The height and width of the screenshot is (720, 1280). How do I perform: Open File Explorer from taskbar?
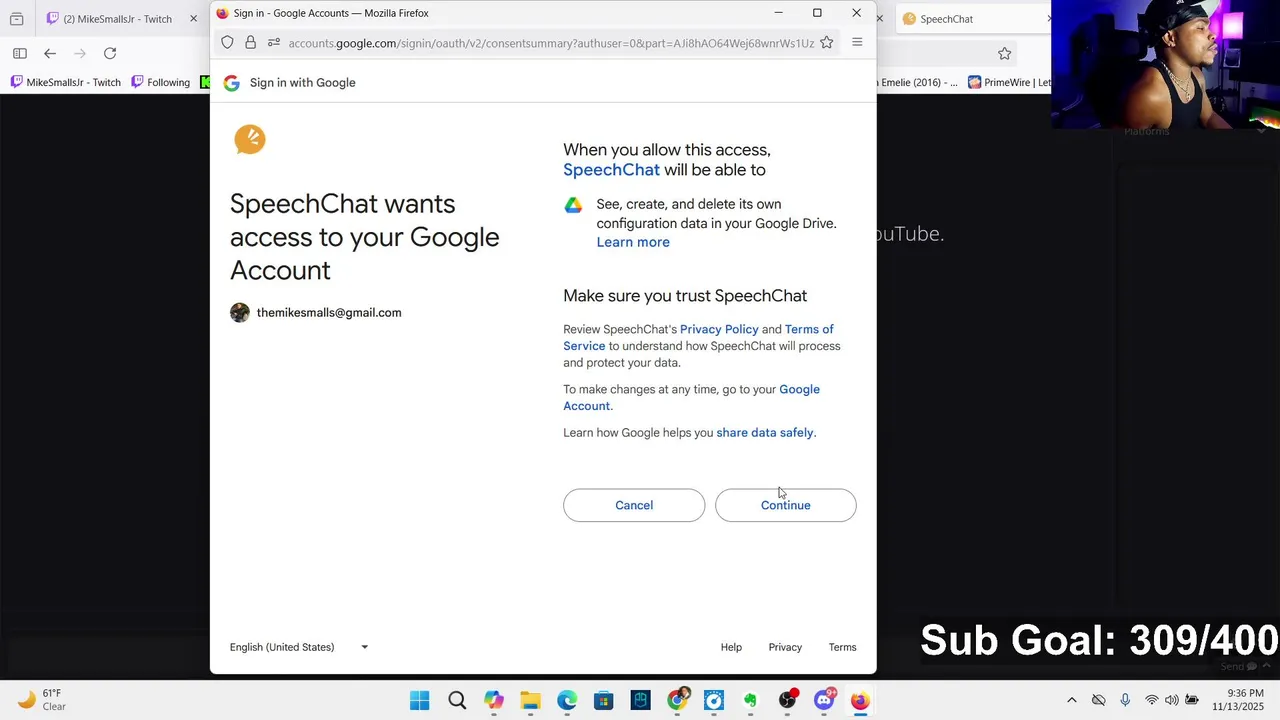coord(530,701)
